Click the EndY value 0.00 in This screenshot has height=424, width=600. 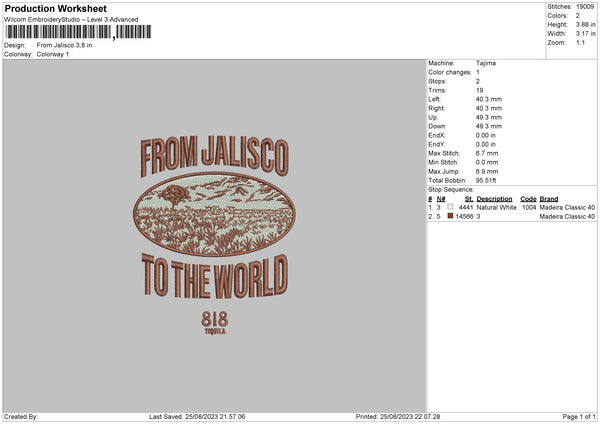(486, 145)
